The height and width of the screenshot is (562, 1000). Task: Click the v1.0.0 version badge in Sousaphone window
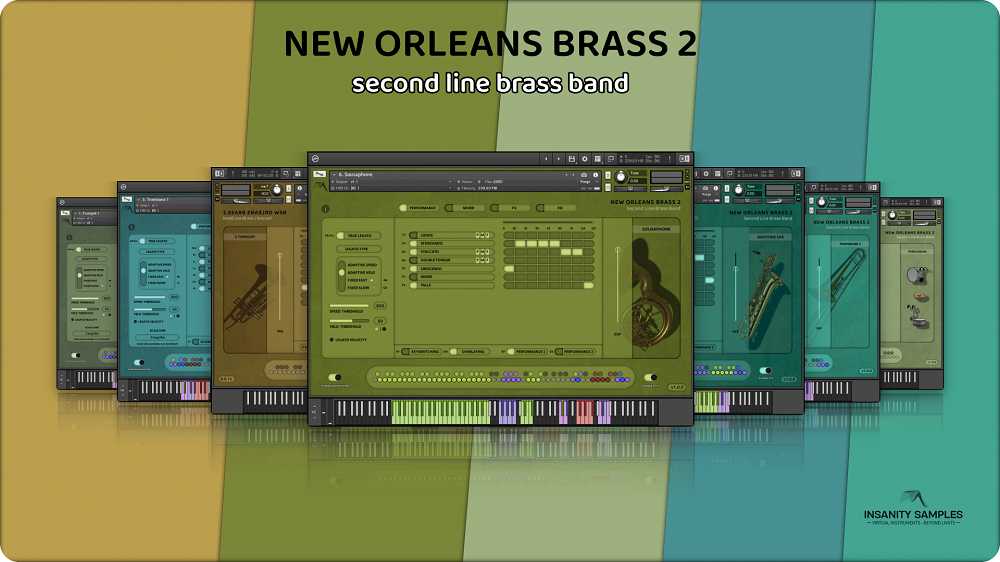point(677,387)
